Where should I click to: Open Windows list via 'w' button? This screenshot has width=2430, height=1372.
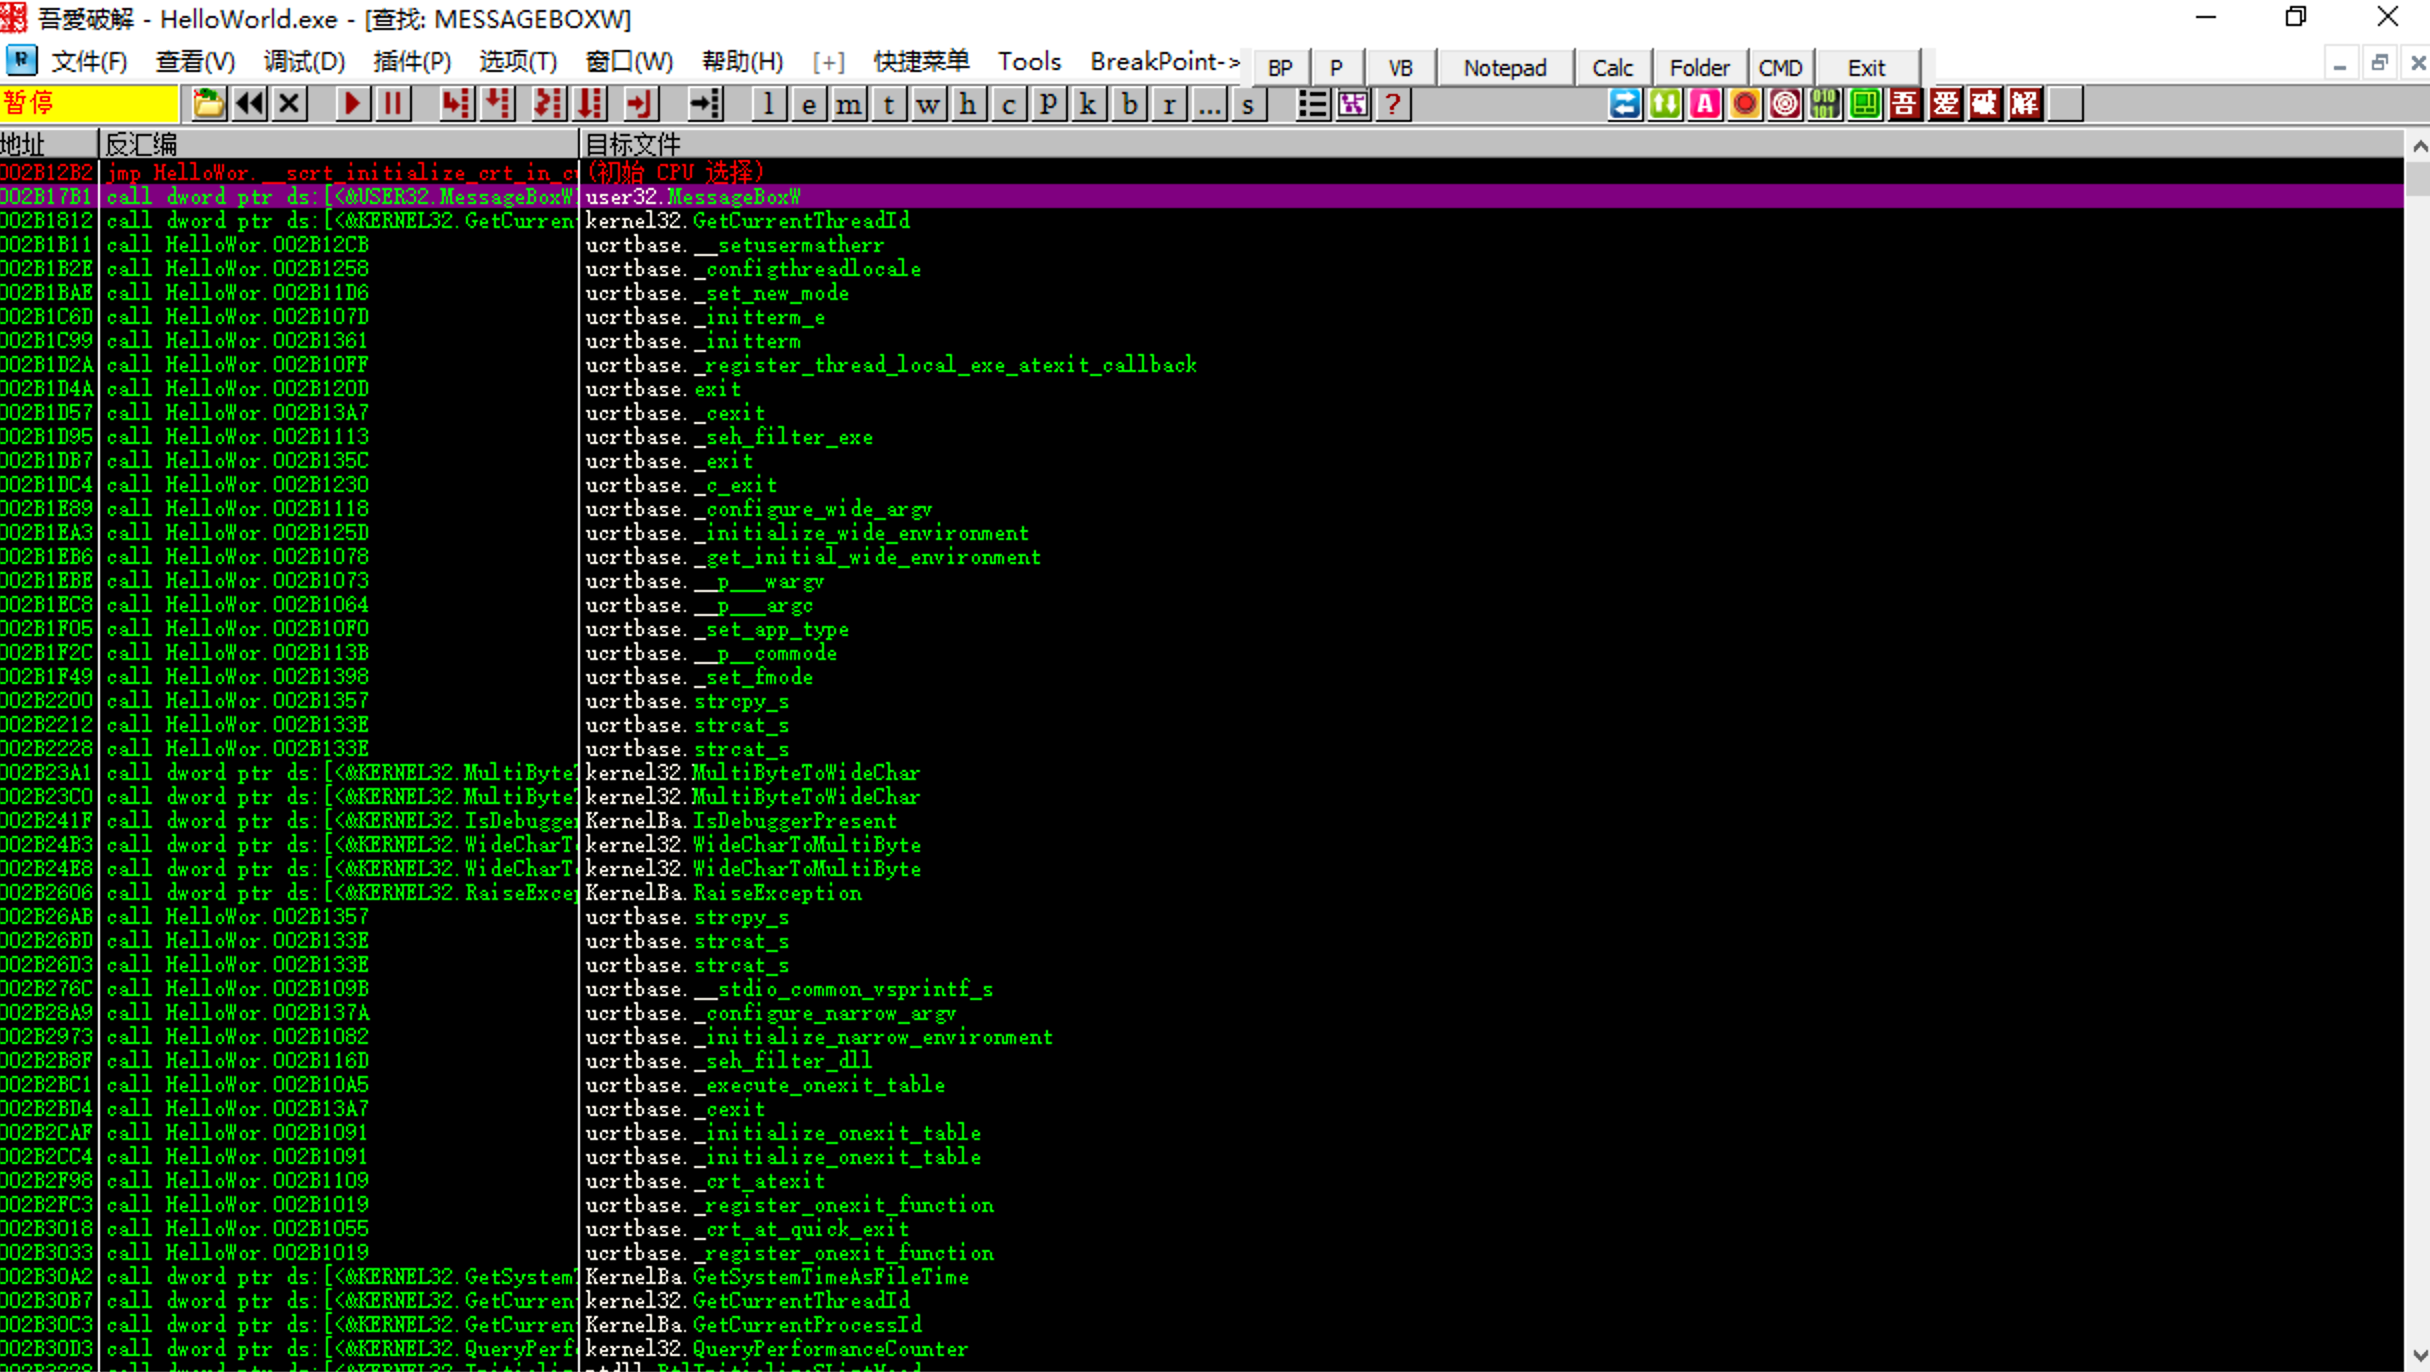[x=928, y=104]
